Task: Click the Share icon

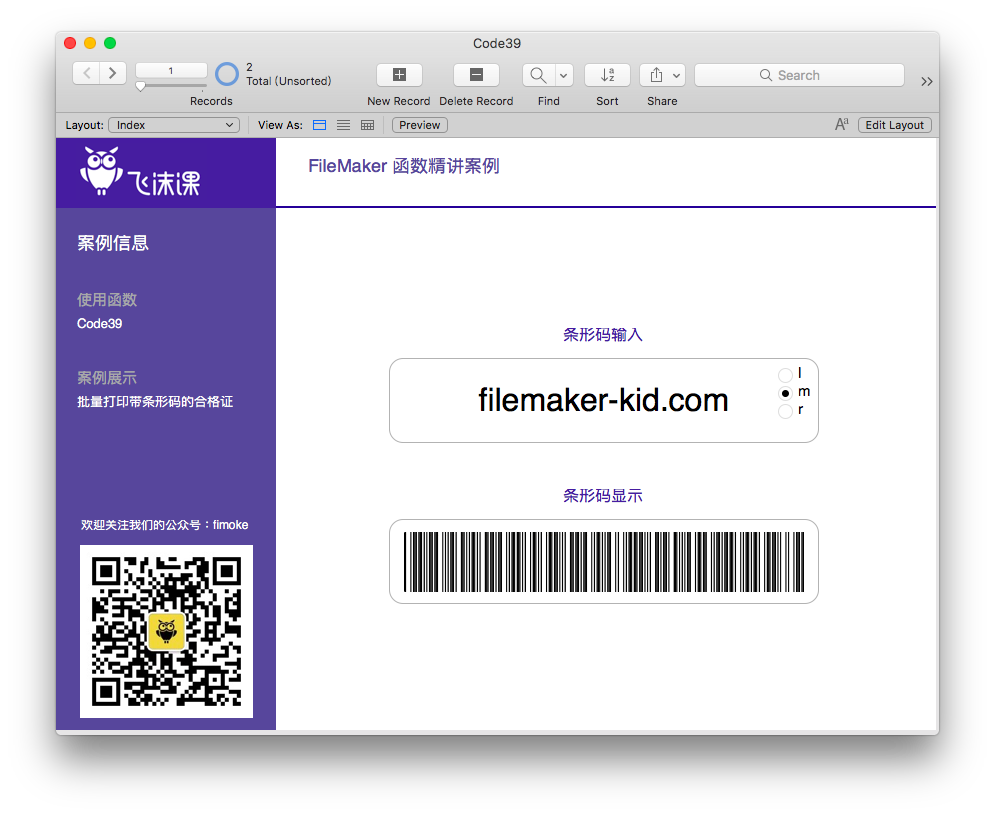Action: pyautogui.click(x=656, y=75)
